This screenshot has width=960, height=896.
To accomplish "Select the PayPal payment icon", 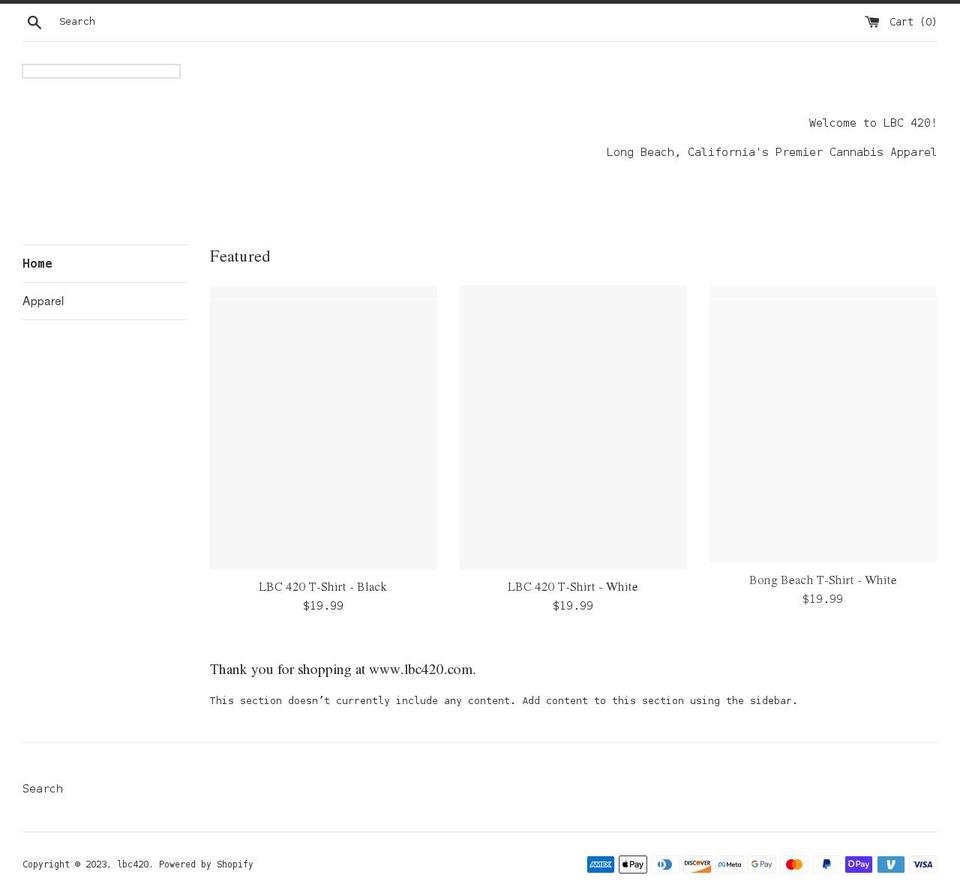I will point(827,864).
